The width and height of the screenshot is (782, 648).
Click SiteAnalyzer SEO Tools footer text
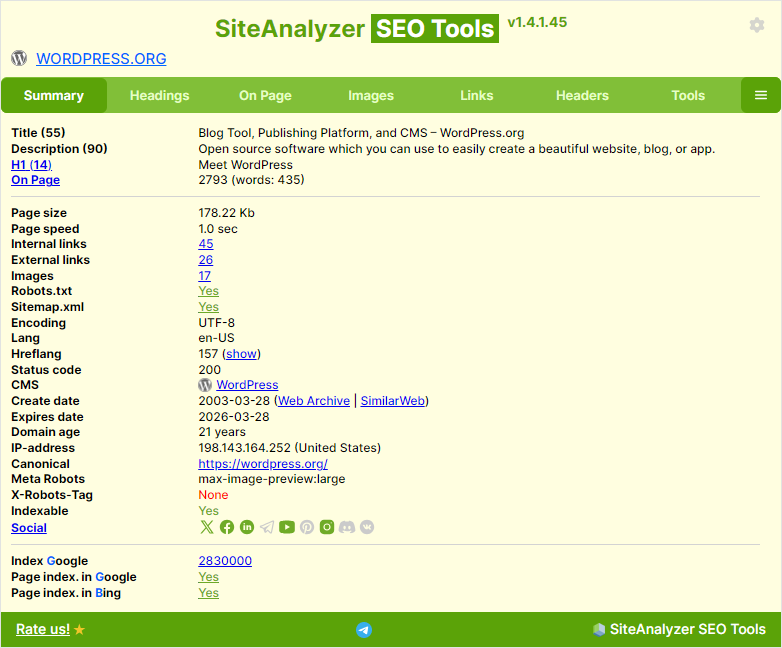[x=688, y=630]
